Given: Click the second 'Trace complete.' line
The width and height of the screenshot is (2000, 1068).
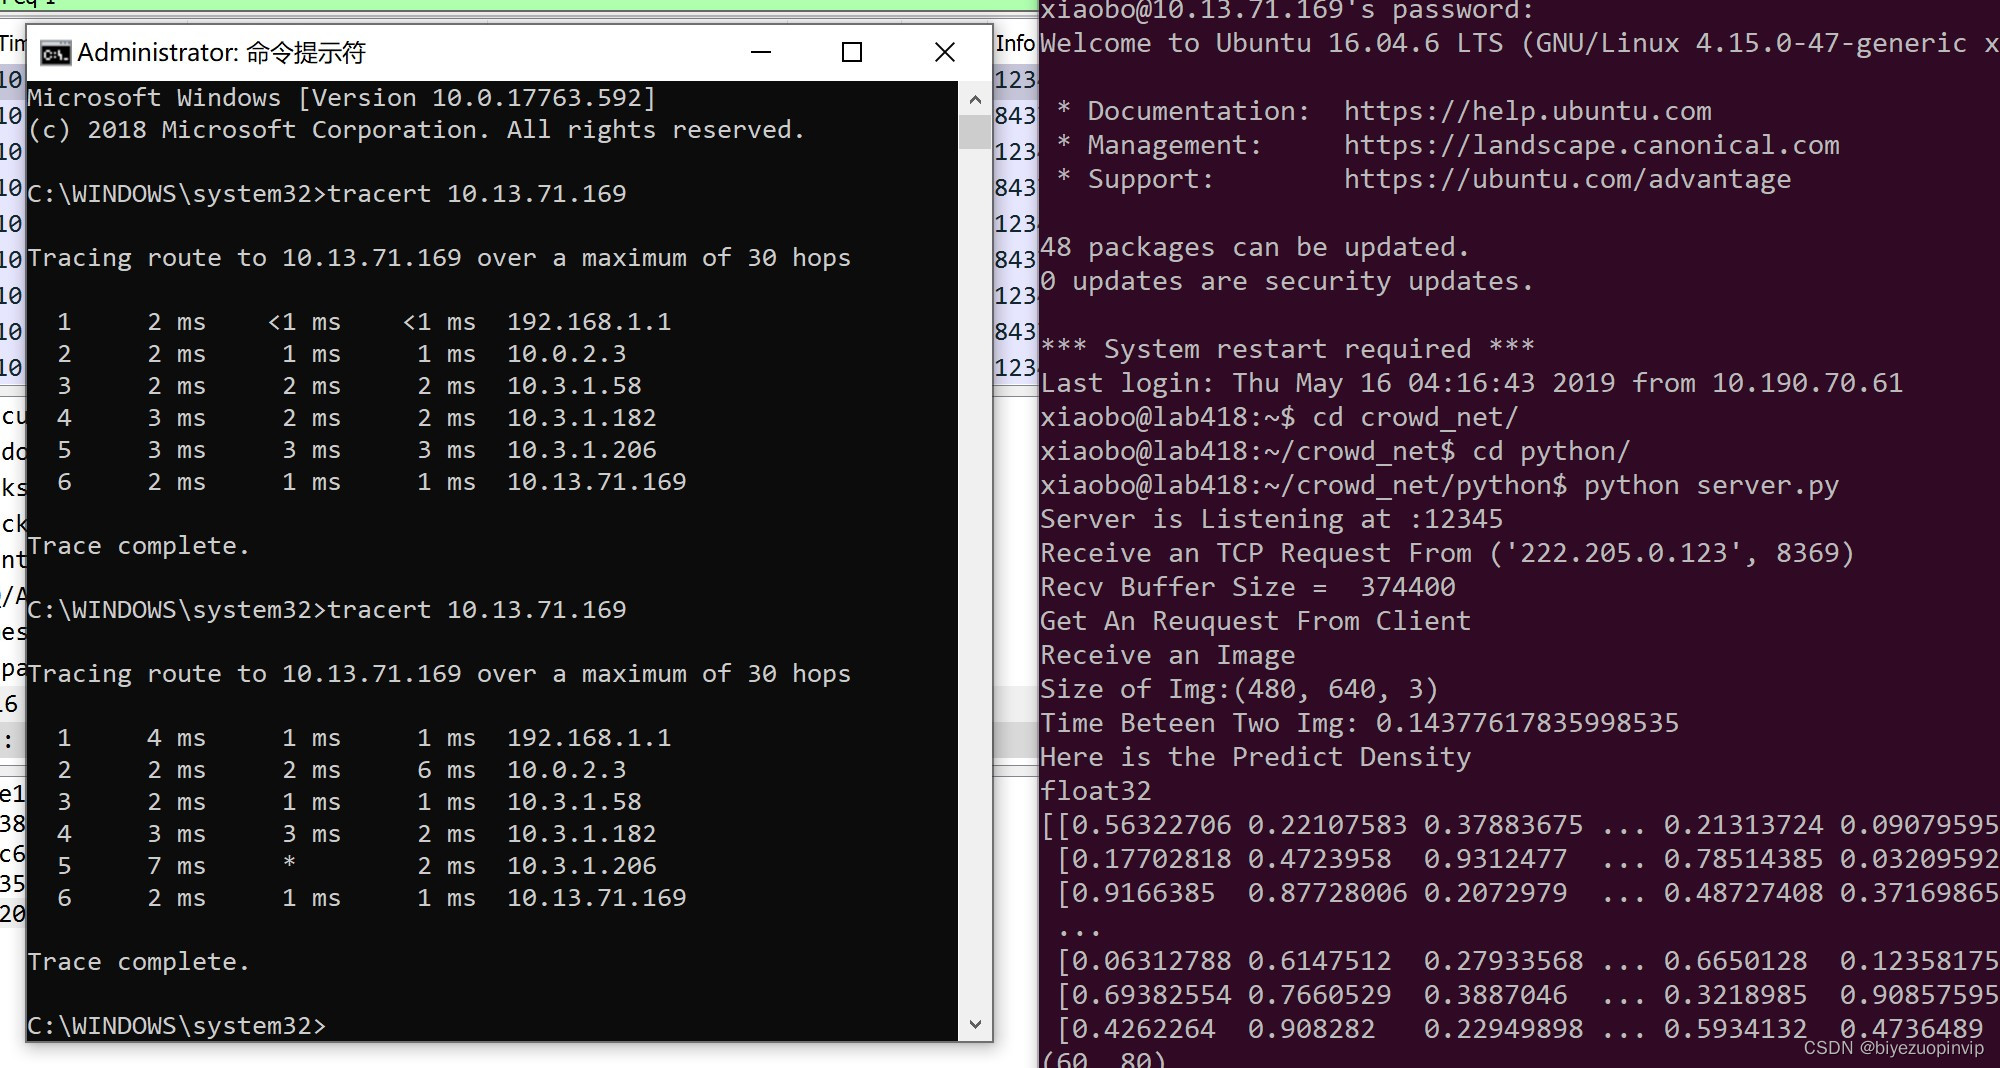Looking at the screenshot, I should [x=138, y=961].
